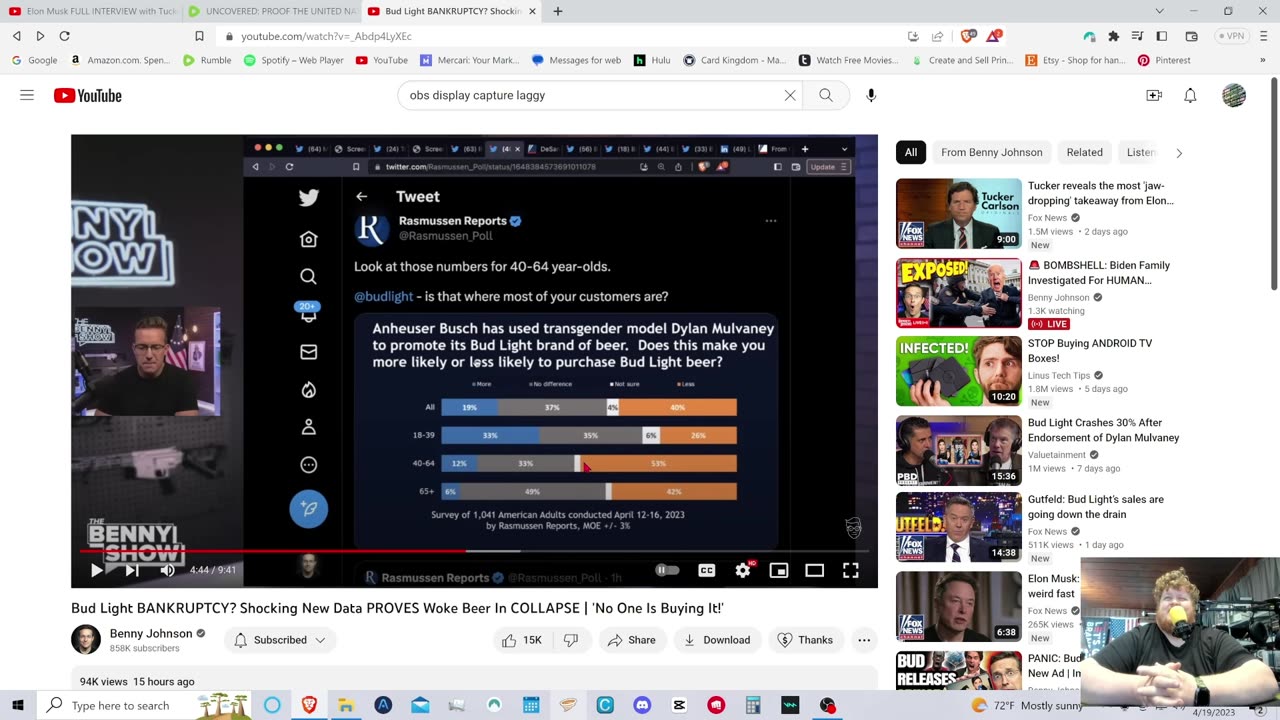Open a new browser tab
The height and width of the screenshot is (720, 1280).
tap(557, 11)
